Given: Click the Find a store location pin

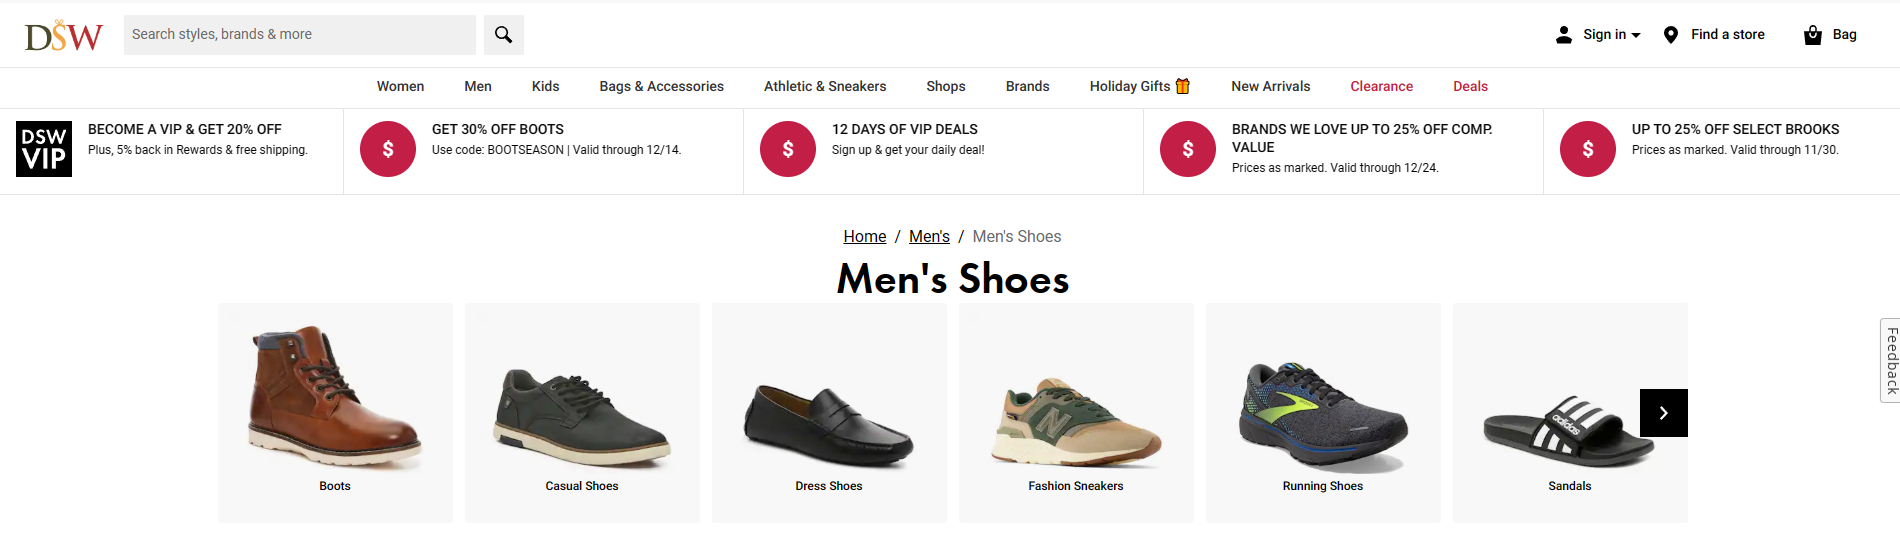Looking at the screenshot, I should (1670, 35).
